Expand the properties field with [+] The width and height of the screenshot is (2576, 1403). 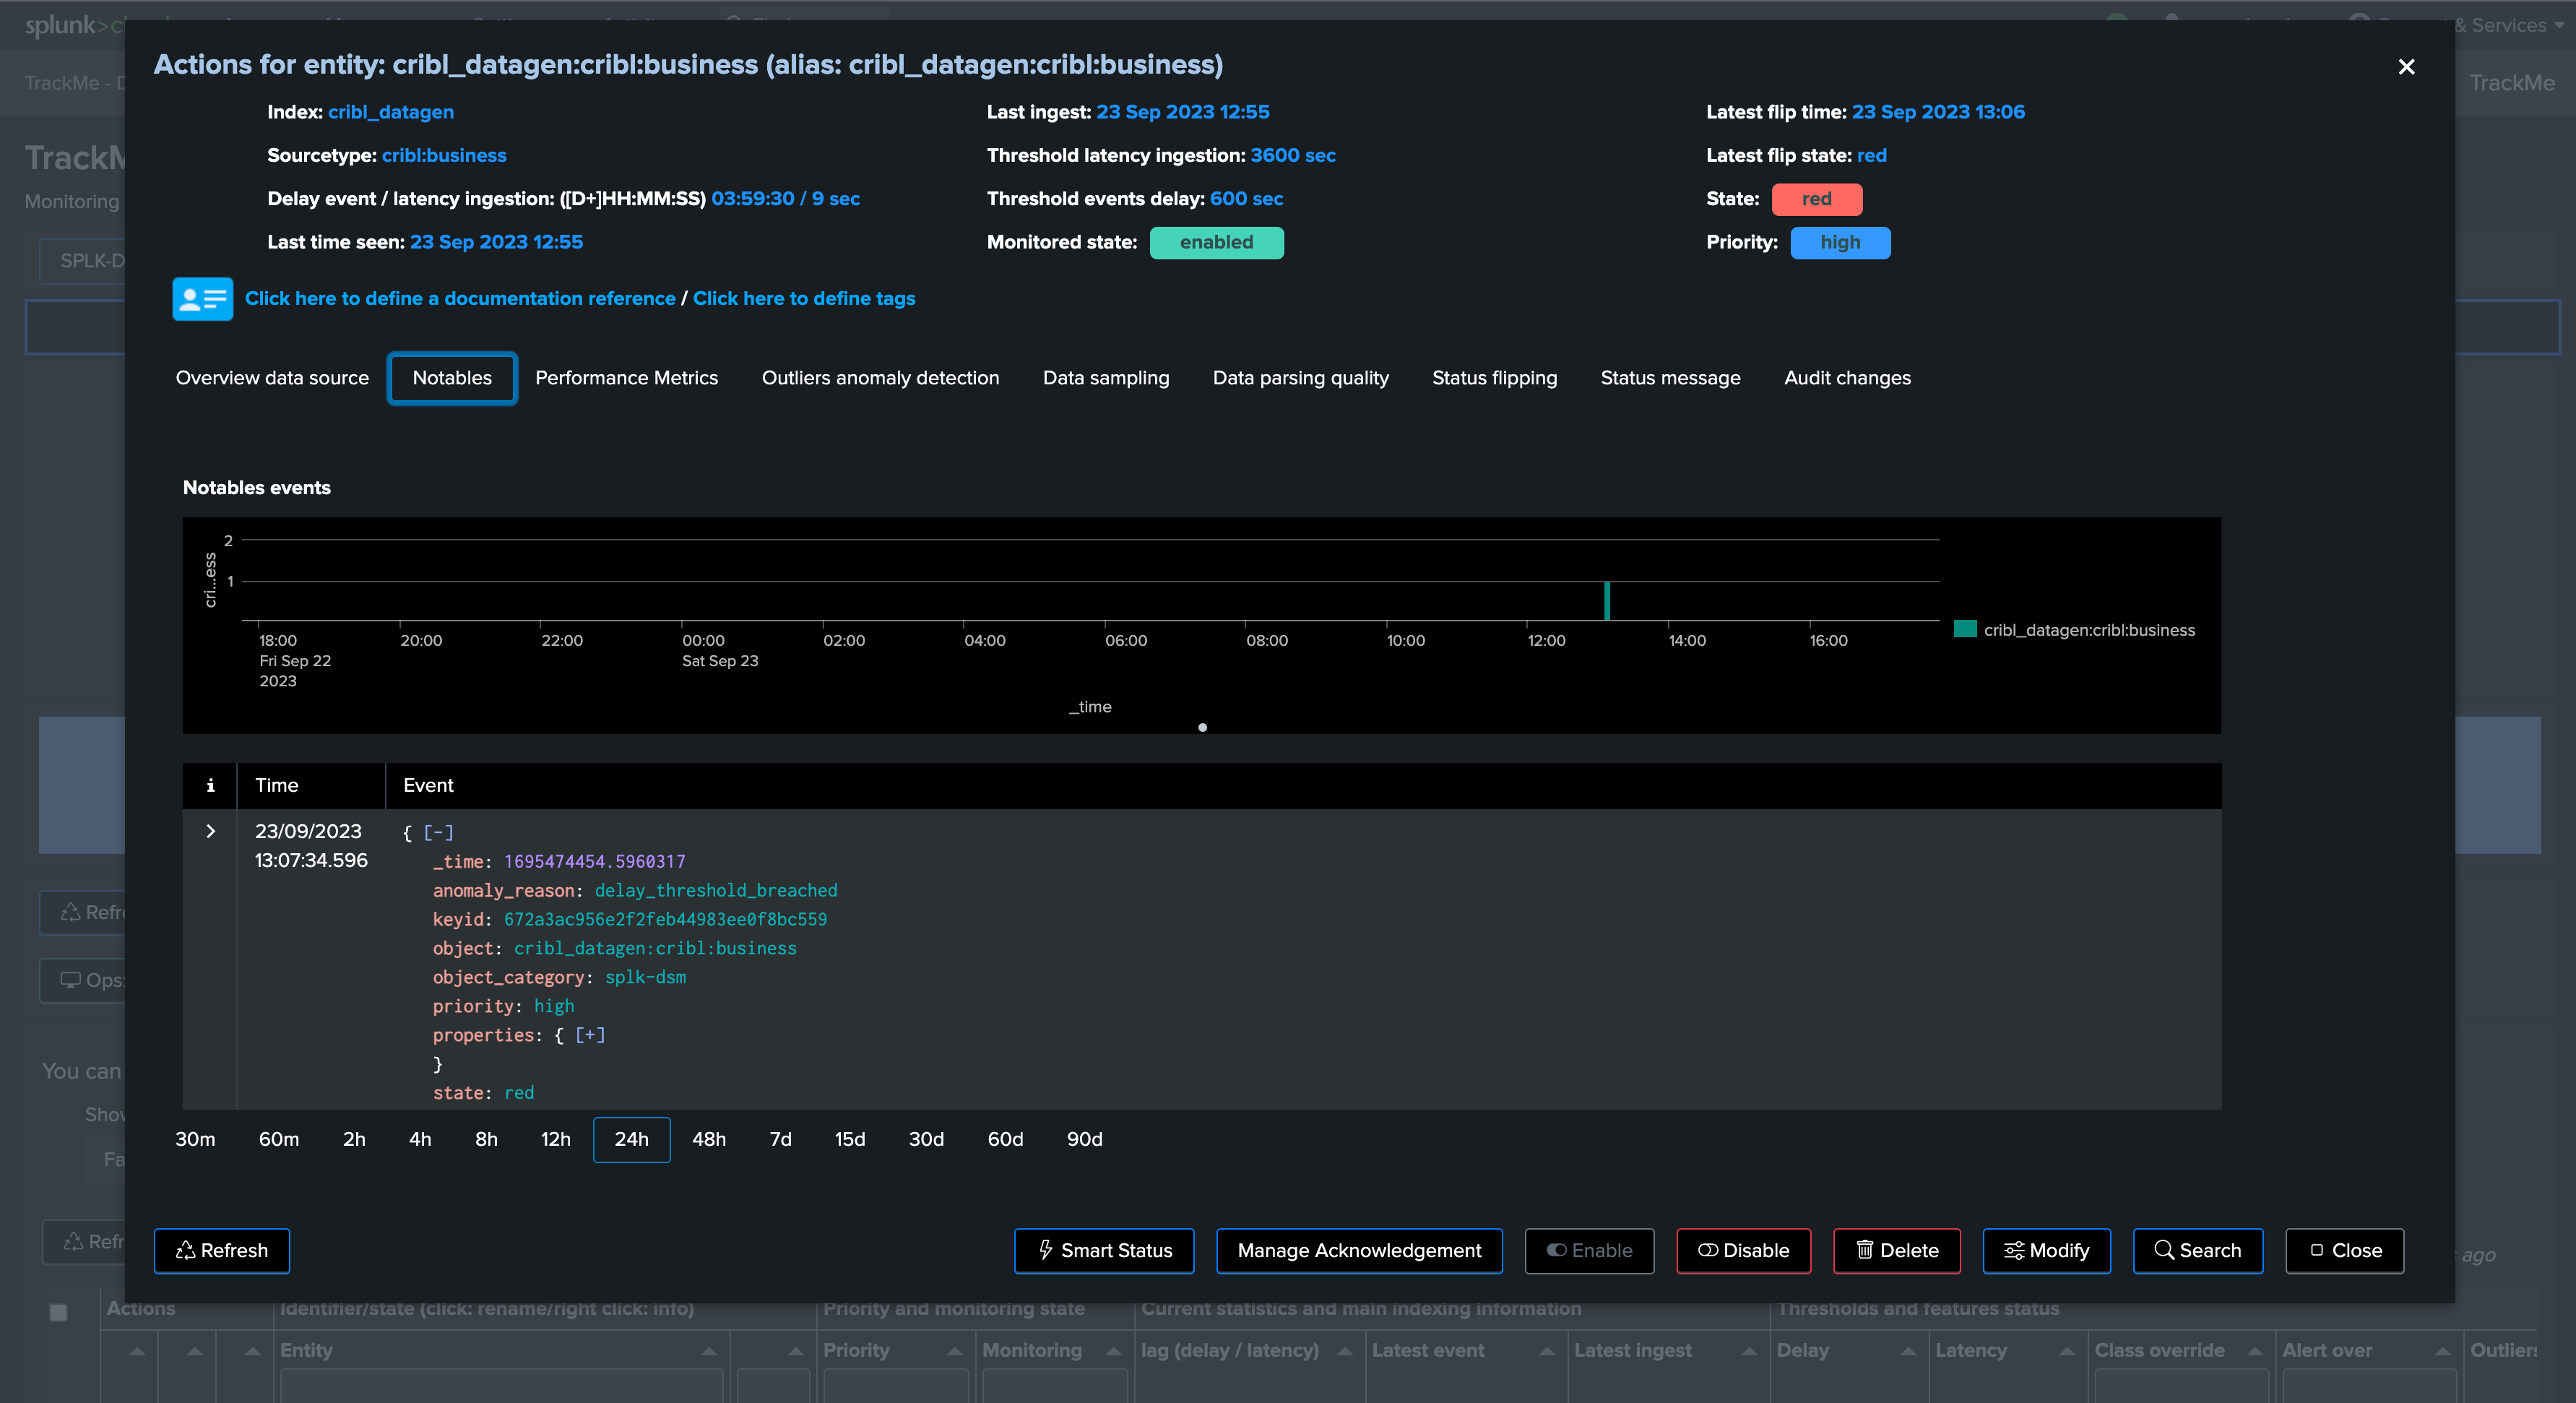pos(590,1035)
